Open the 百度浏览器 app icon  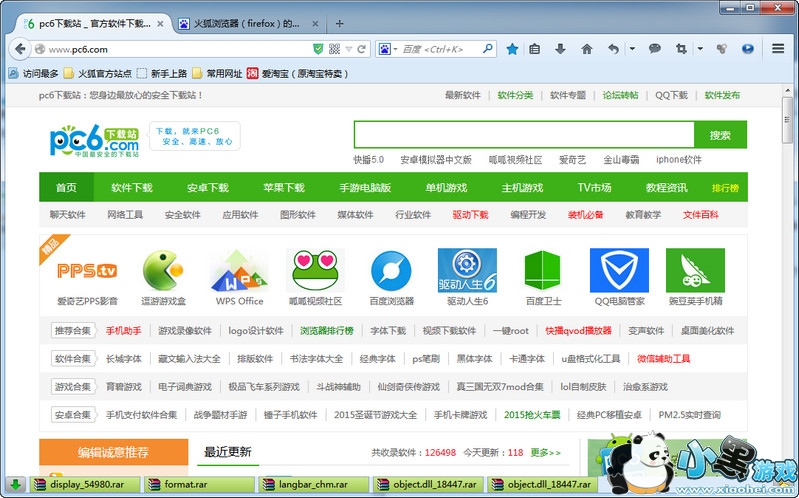[391, 271]
